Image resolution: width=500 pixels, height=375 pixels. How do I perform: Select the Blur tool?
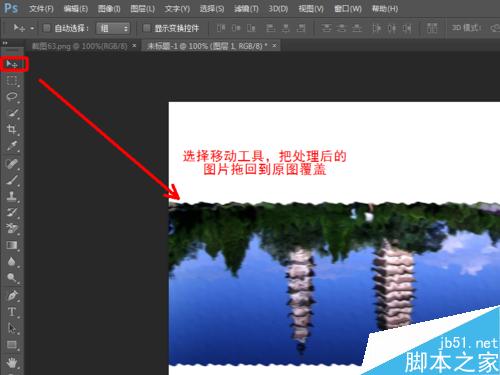point(12,261)
